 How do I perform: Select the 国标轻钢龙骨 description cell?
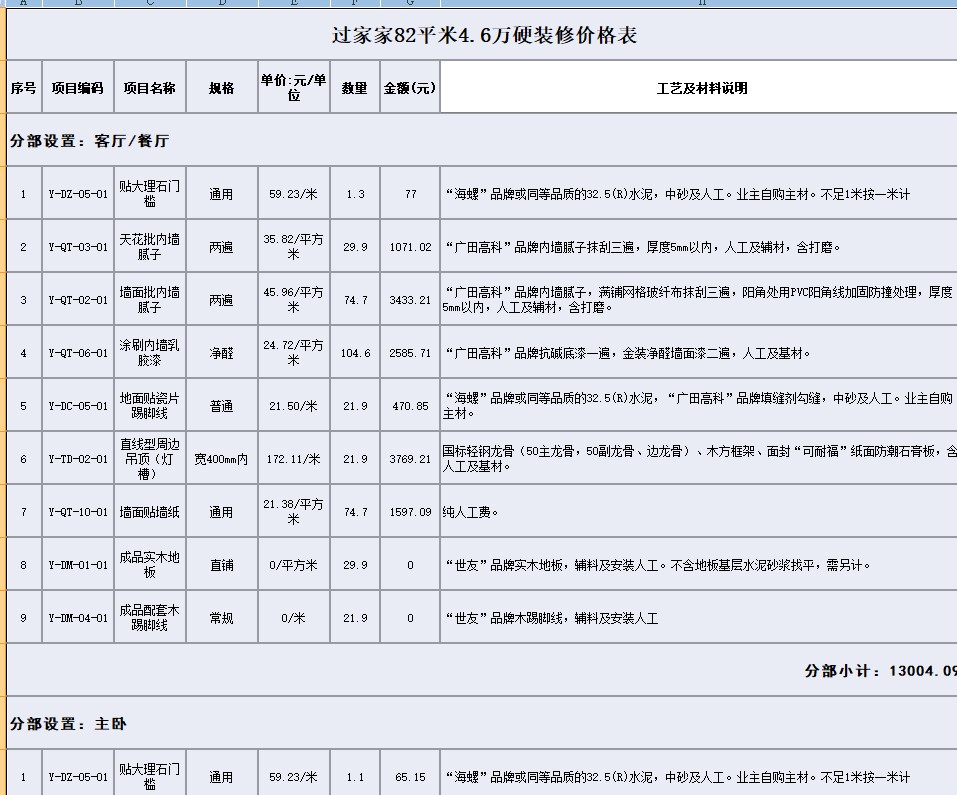tap(699, 459)
